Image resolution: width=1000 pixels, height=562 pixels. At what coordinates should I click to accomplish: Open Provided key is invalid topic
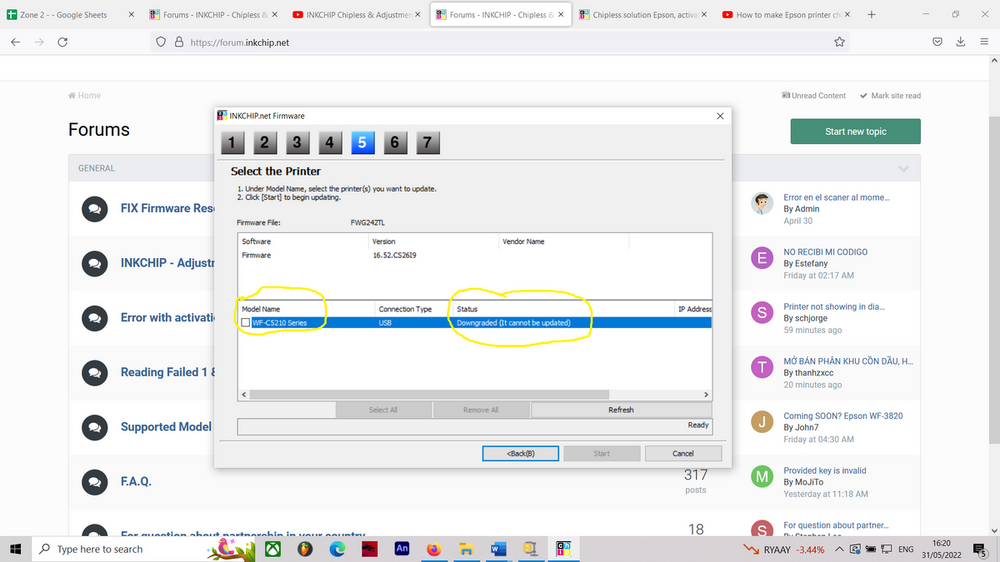click(825, 471)
